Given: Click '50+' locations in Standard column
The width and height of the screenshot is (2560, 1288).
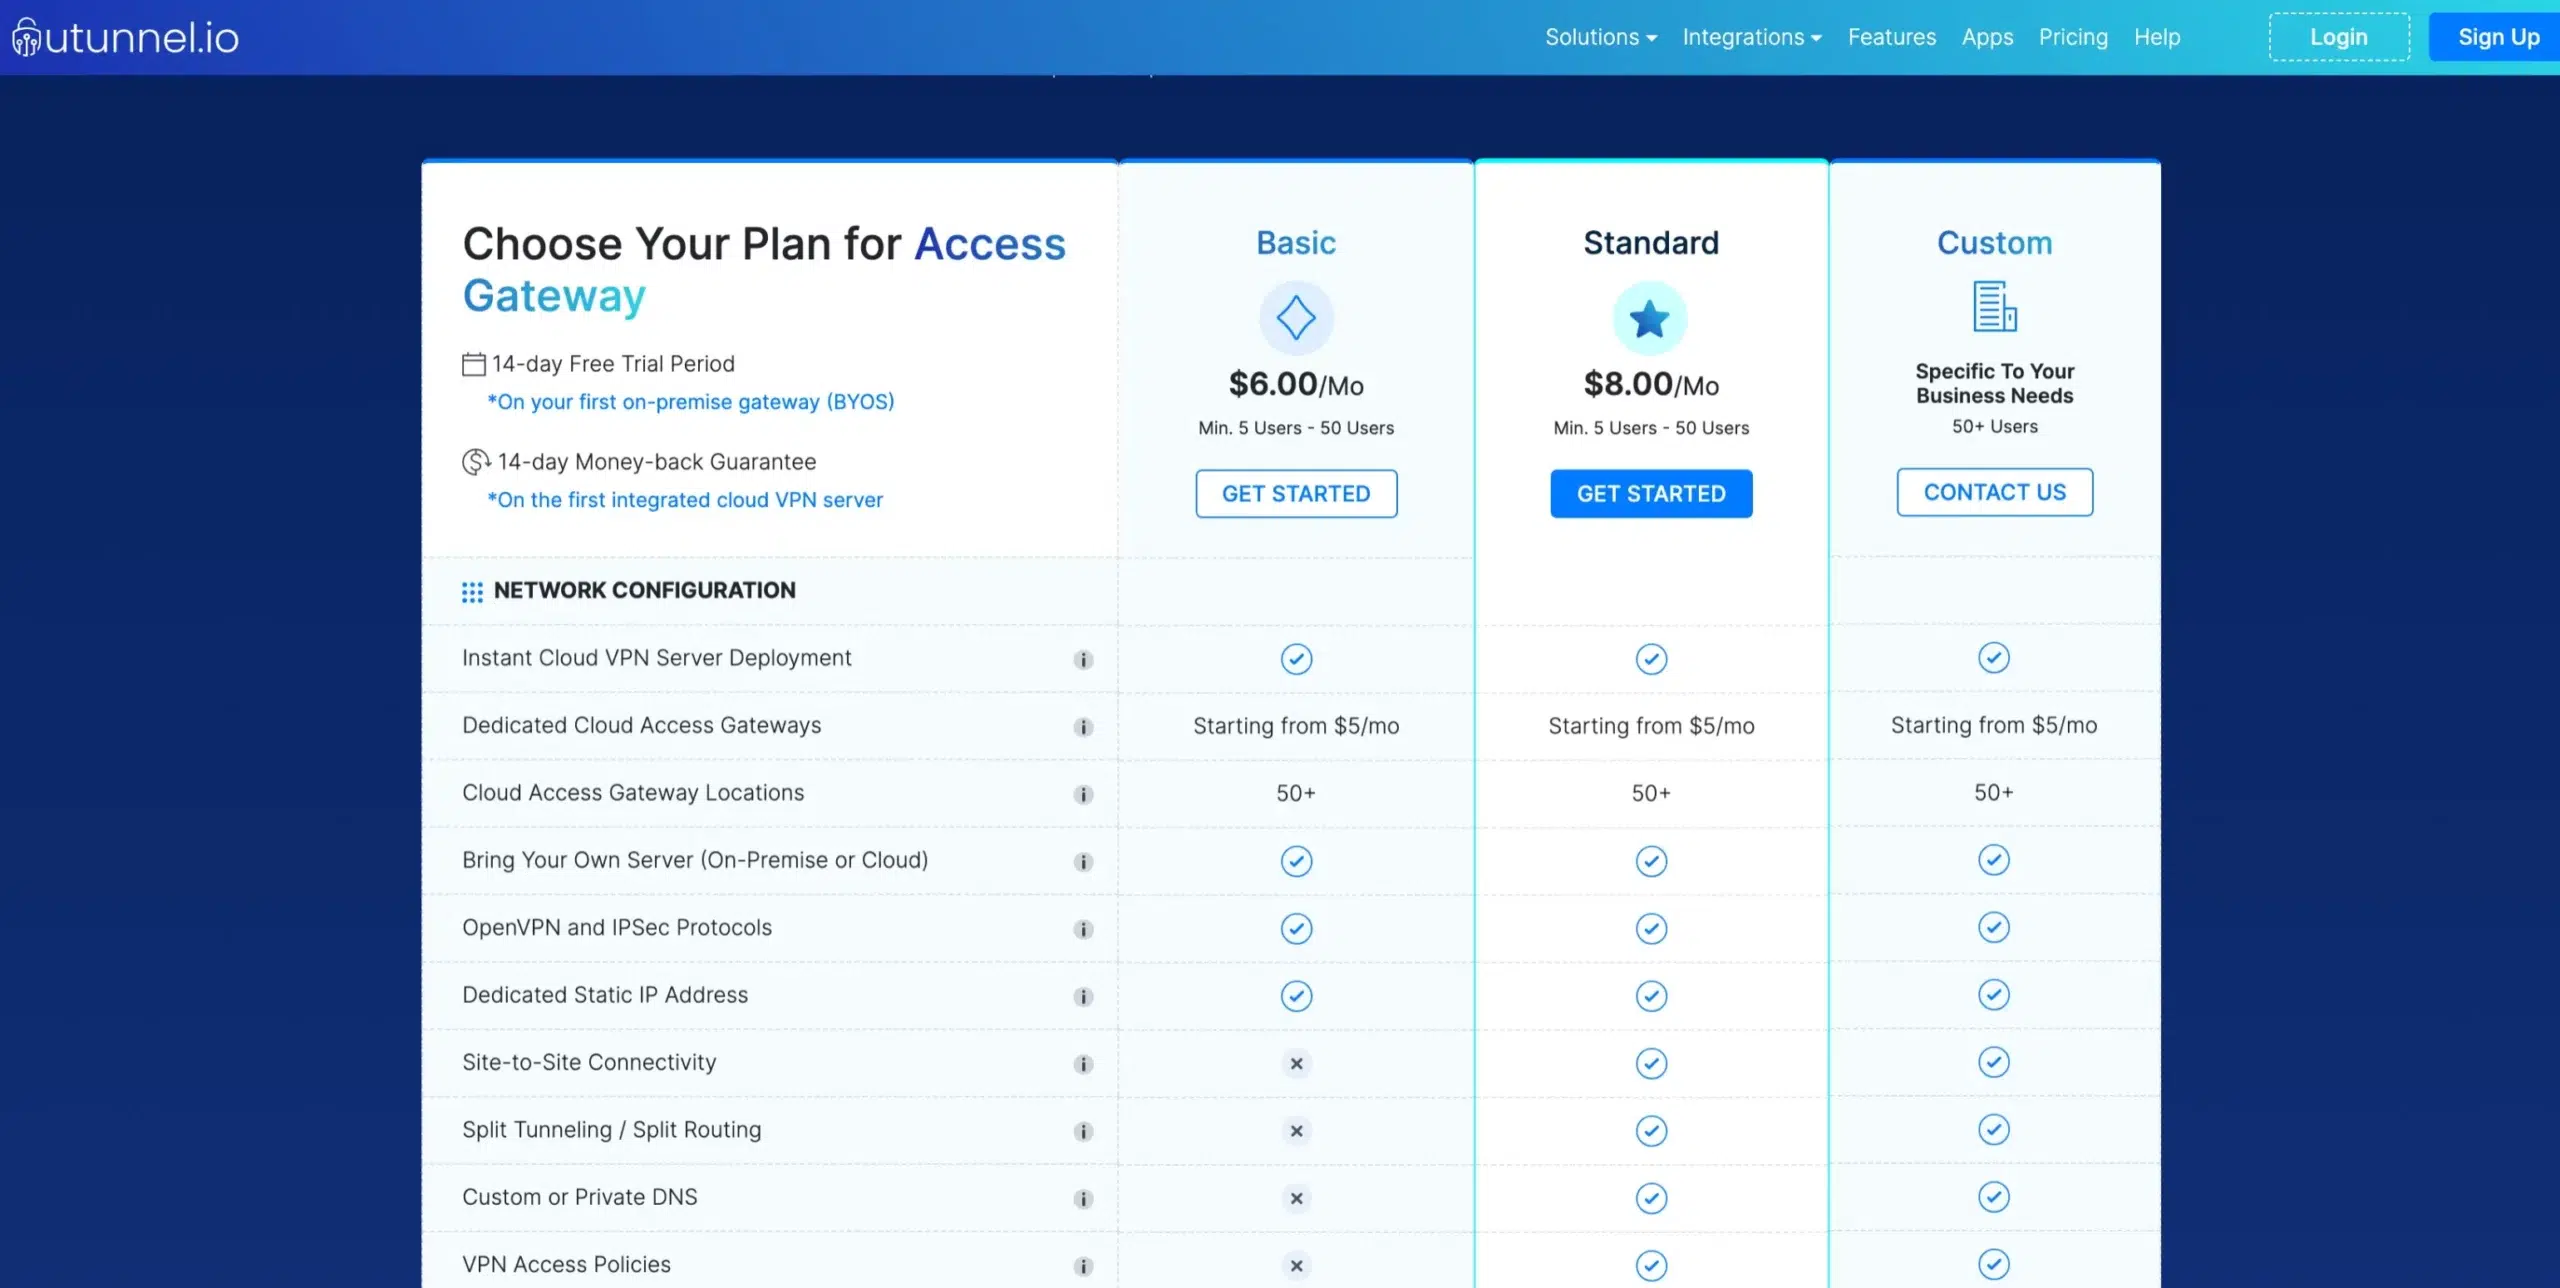Looking at the screenshot, I should [1651, 793].
